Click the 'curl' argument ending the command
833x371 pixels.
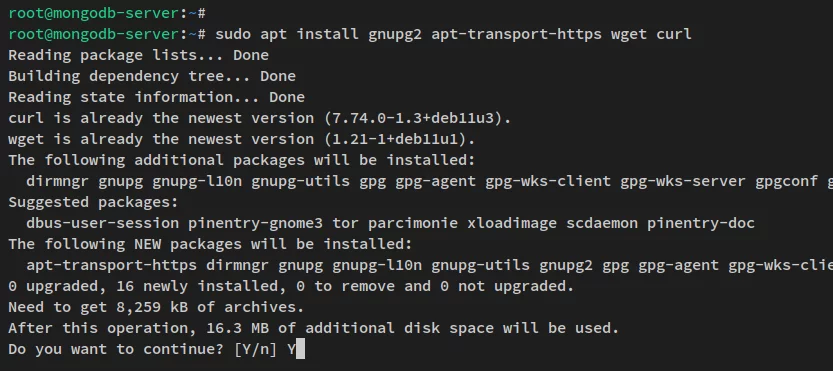tap(674, 35)
